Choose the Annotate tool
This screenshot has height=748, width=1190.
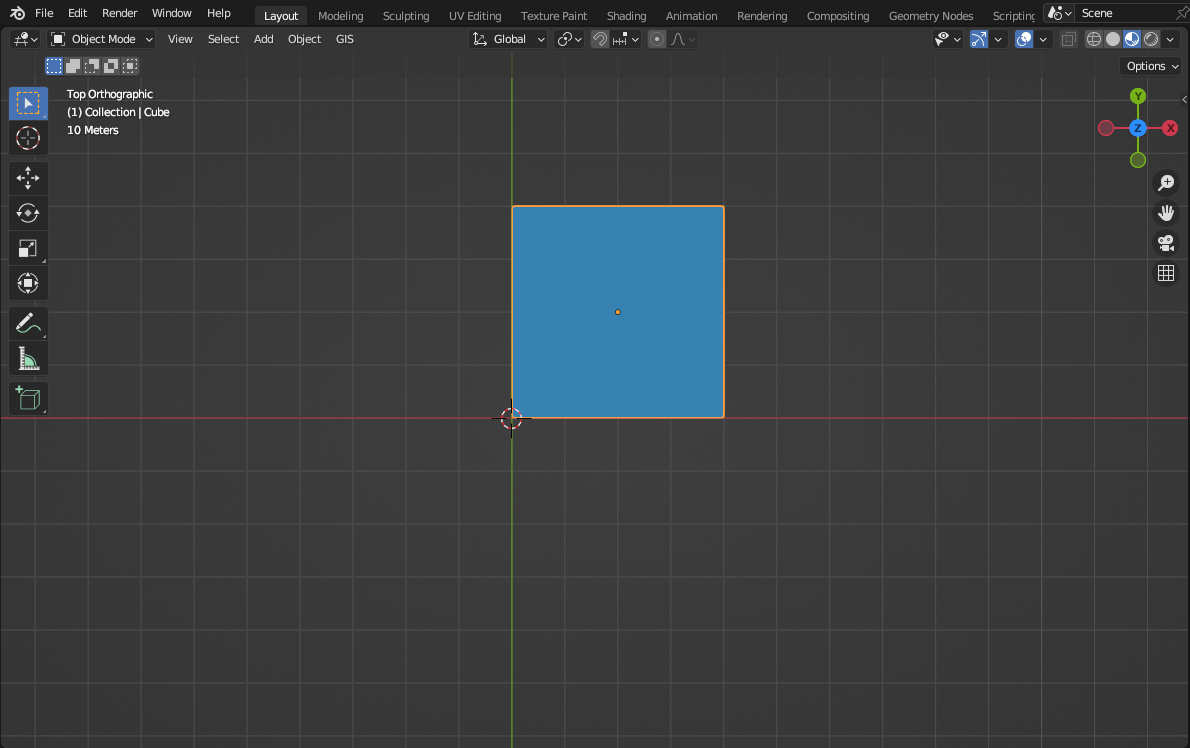(x=28, y=323)
